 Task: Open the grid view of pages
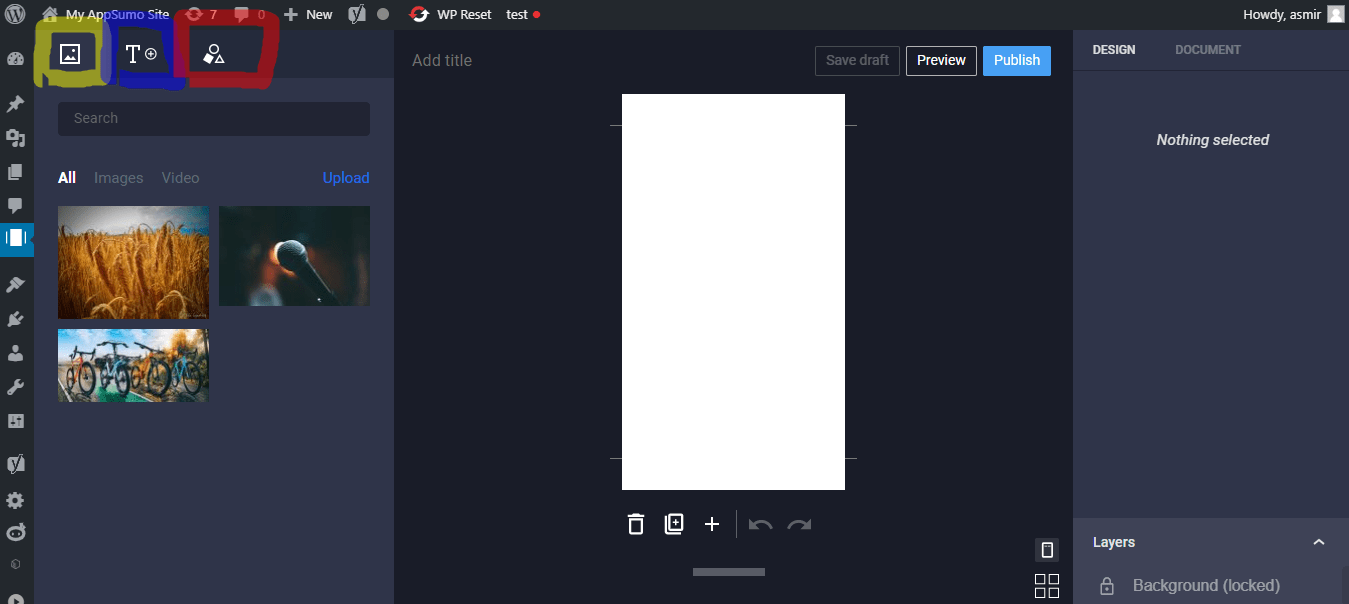pyautogui.click(x=1047, y=586)
